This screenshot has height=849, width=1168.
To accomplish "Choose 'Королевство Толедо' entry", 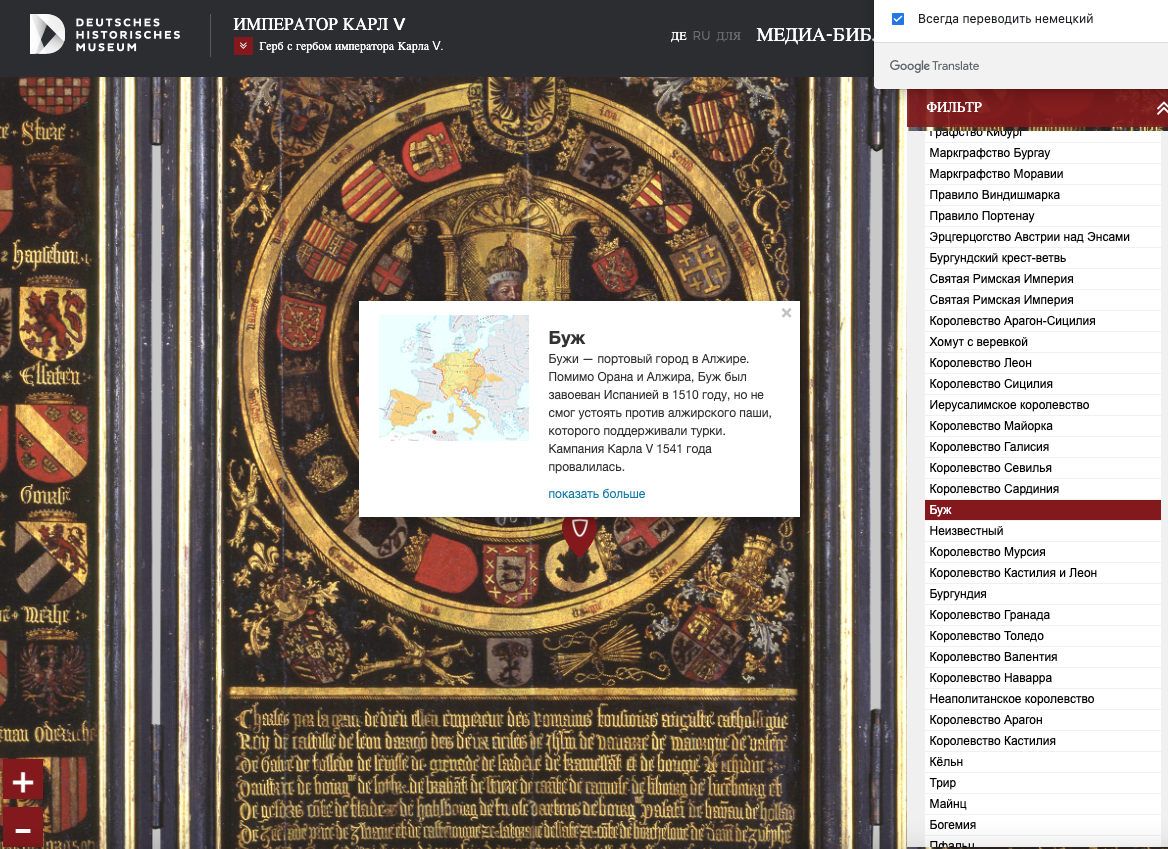I will [x=1043, y=635].
